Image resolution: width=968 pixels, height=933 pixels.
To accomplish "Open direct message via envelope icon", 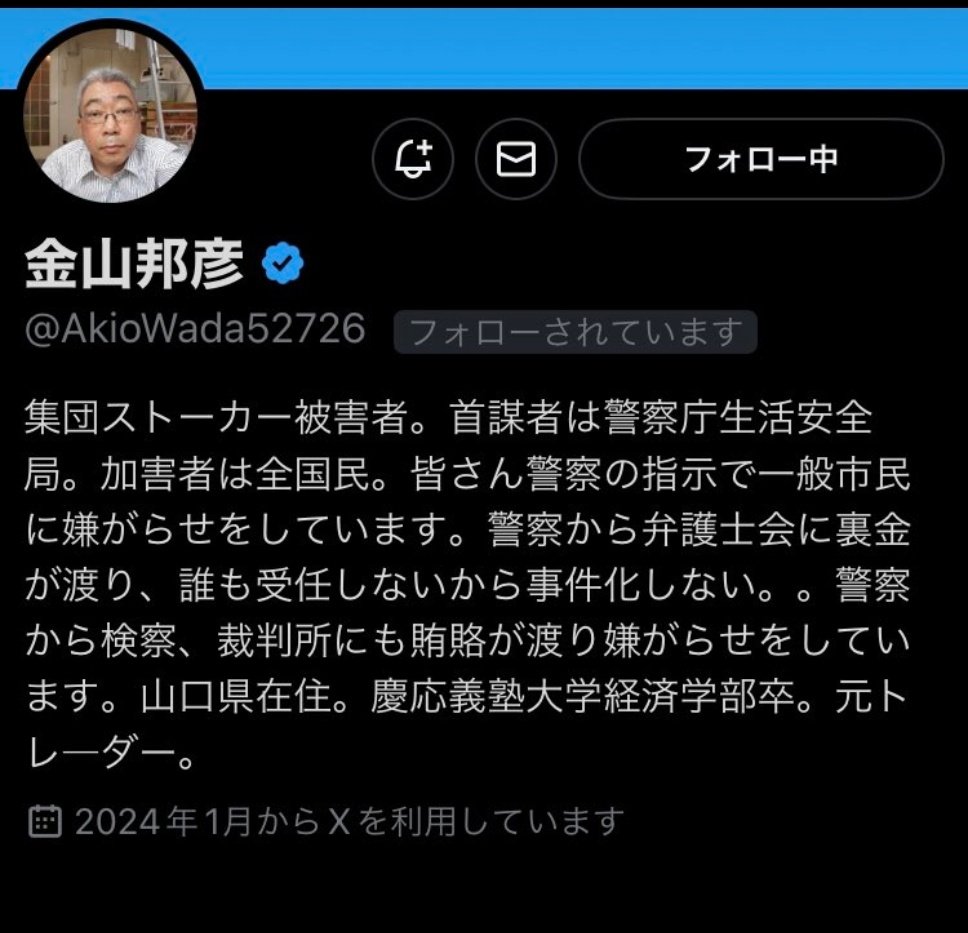I will 516,159.
